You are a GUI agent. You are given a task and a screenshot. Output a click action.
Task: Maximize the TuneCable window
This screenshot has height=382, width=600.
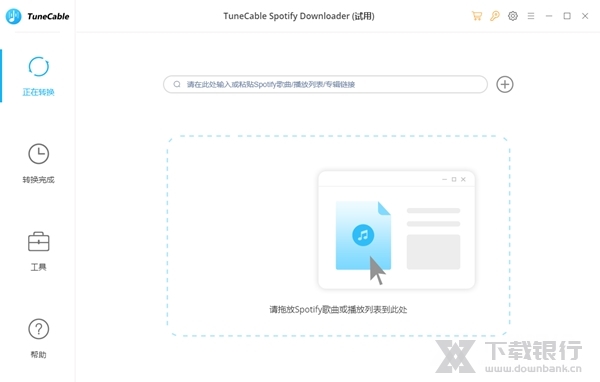567,16
